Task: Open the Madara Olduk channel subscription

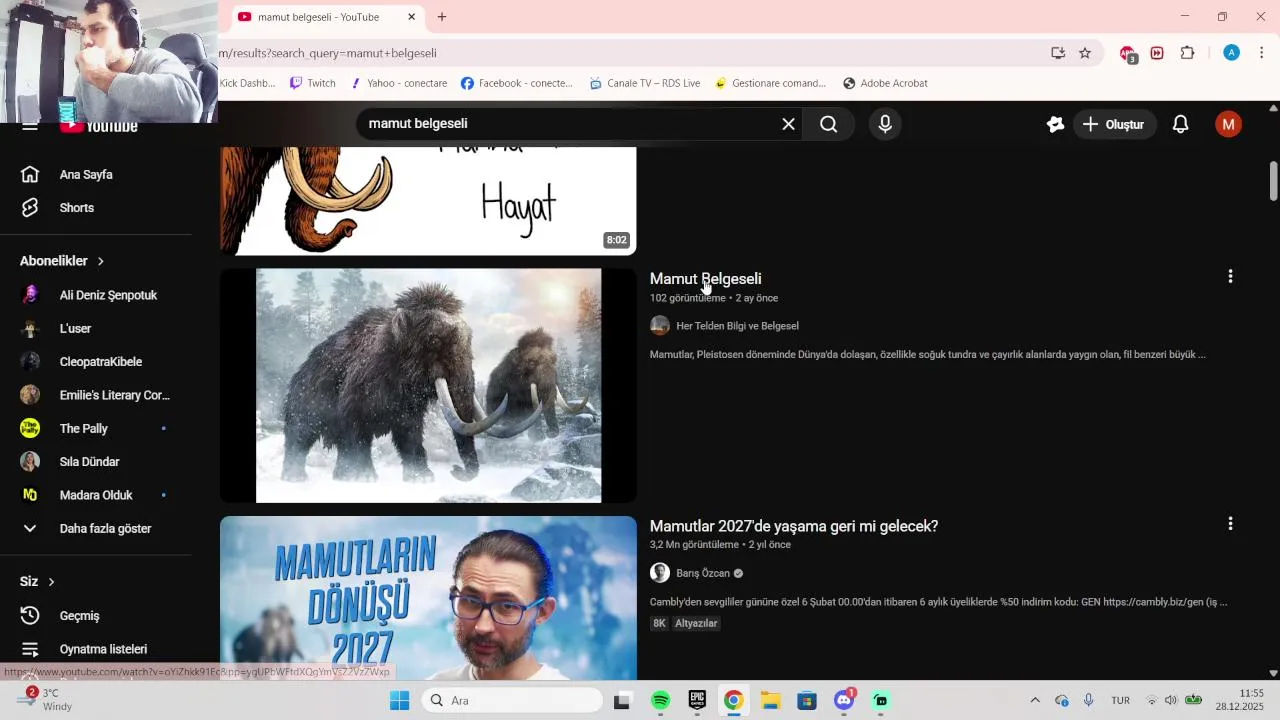Action: (96, 495)
